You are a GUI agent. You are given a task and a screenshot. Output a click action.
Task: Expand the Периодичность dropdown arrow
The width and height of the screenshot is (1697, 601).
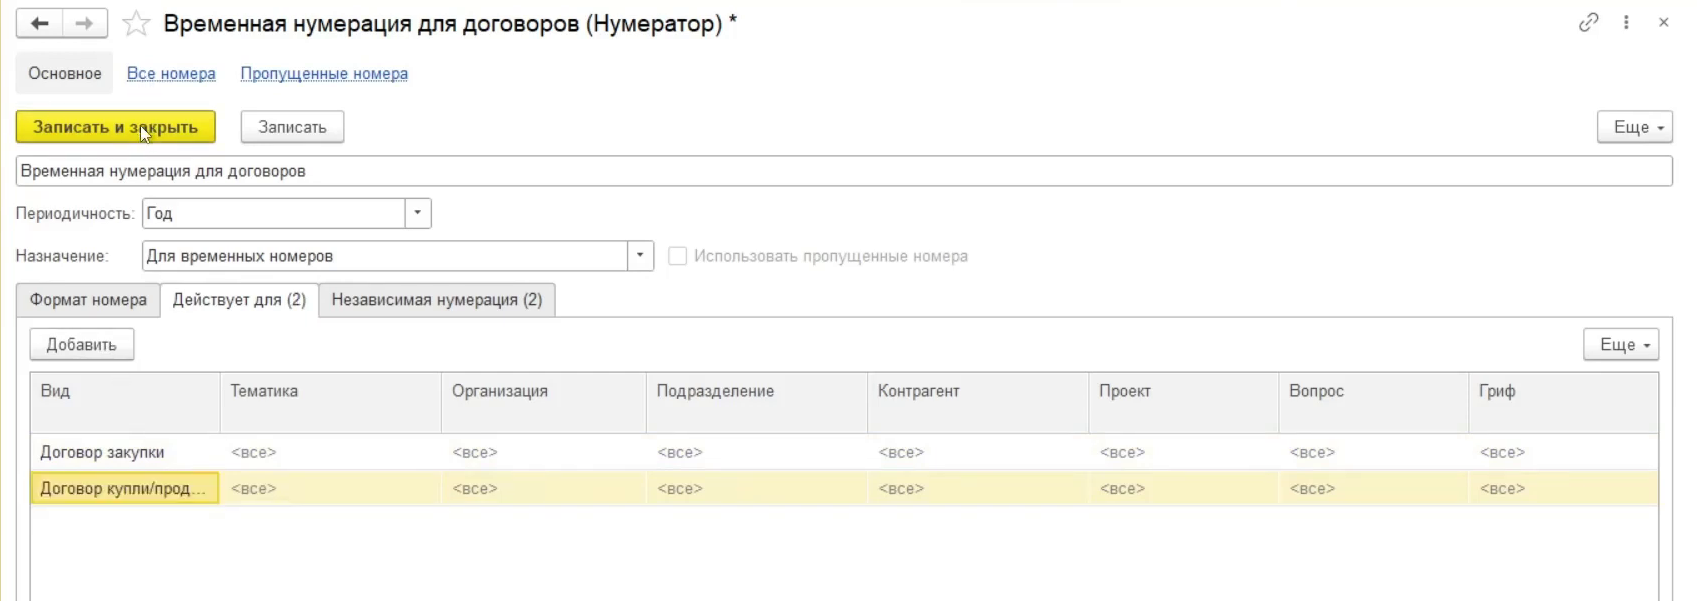pyautogui.click(x=417, y=213)
